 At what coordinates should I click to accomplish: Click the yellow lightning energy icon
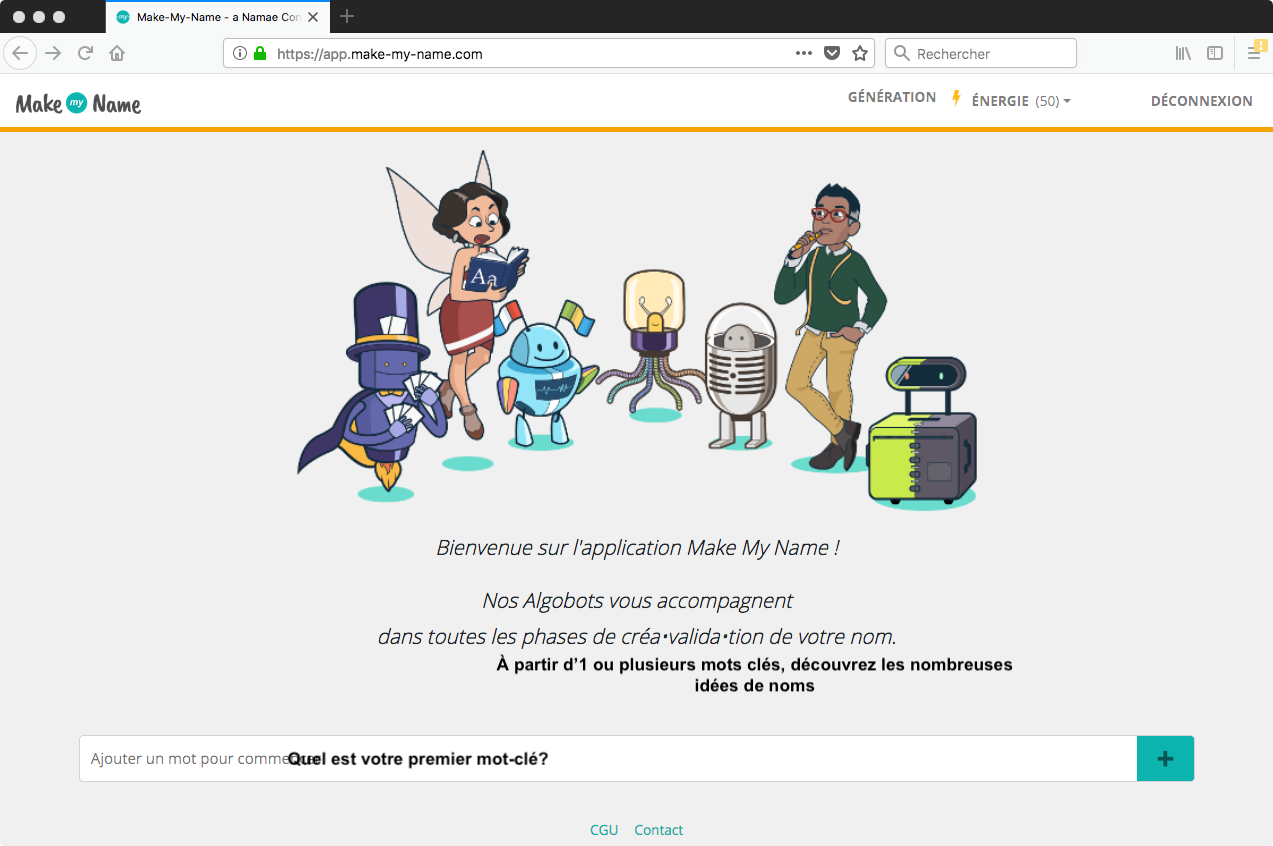pyautogui.click(x=956, y=98)
